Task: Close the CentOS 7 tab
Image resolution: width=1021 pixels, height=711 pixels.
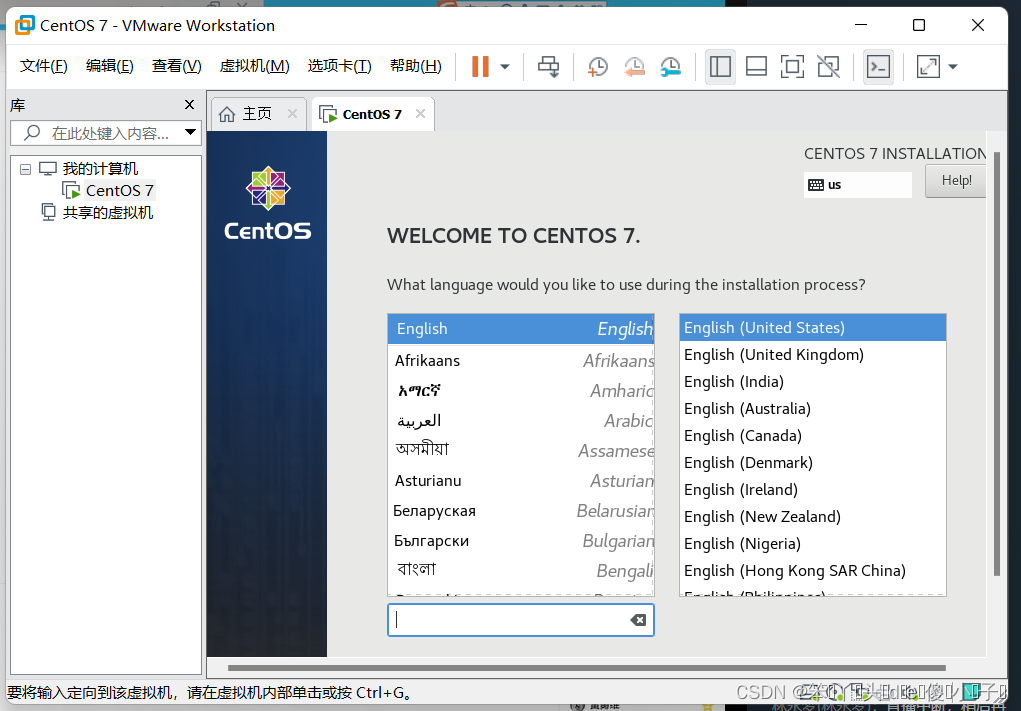Action: pos(421,114)
